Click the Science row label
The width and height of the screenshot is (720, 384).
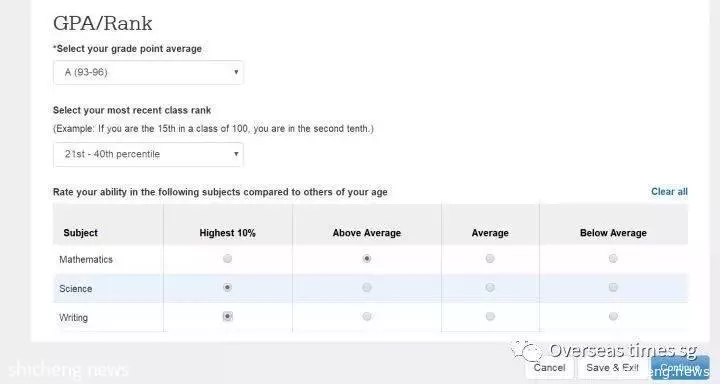(76, 288)
